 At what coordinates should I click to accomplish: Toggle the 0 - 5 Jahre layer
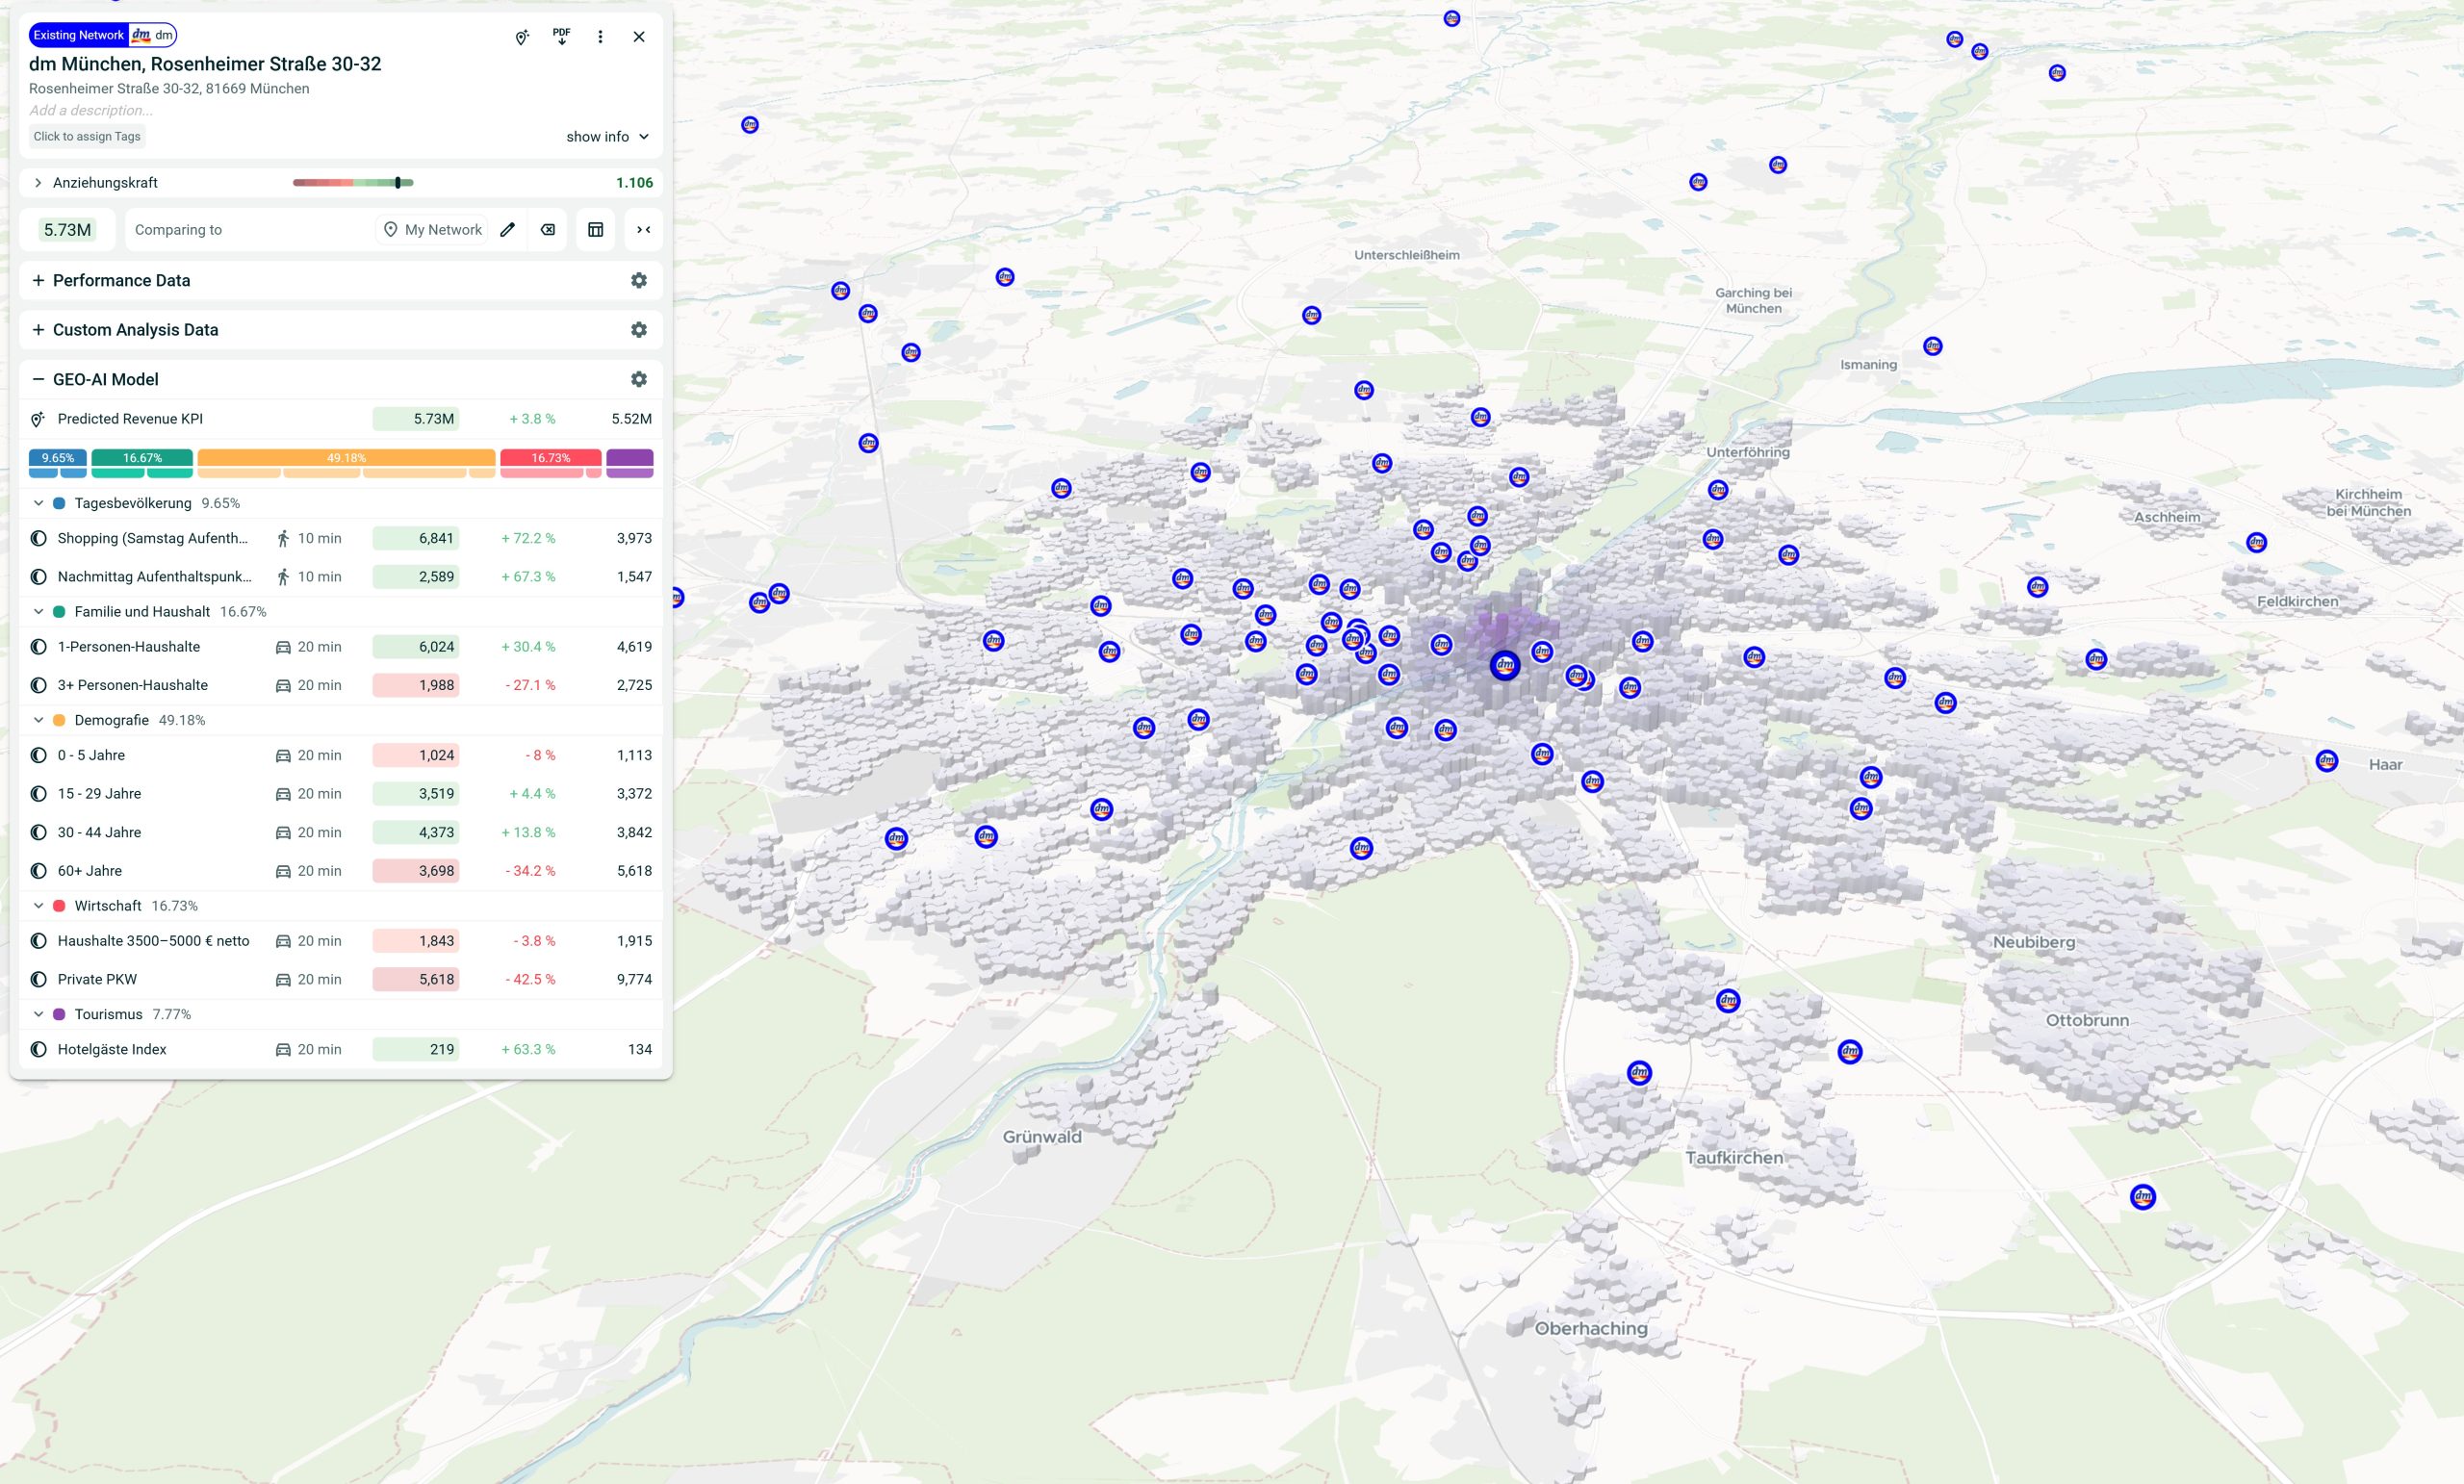pos(38,756)
